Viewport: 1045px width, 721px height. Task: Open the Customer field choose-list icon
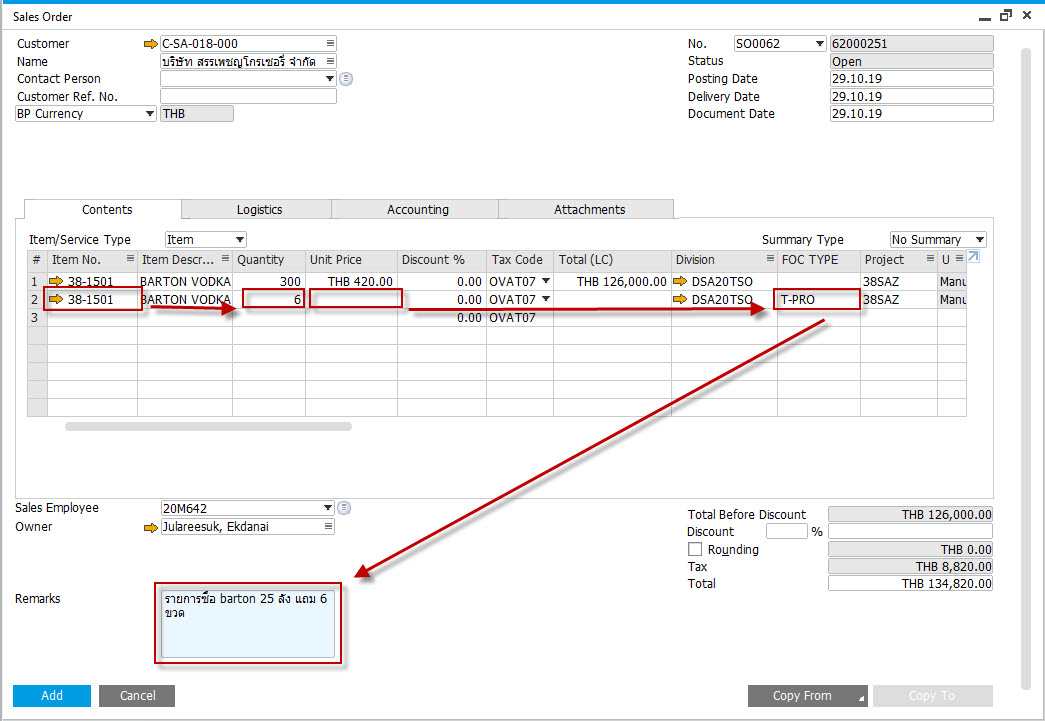tap(330, 43)
